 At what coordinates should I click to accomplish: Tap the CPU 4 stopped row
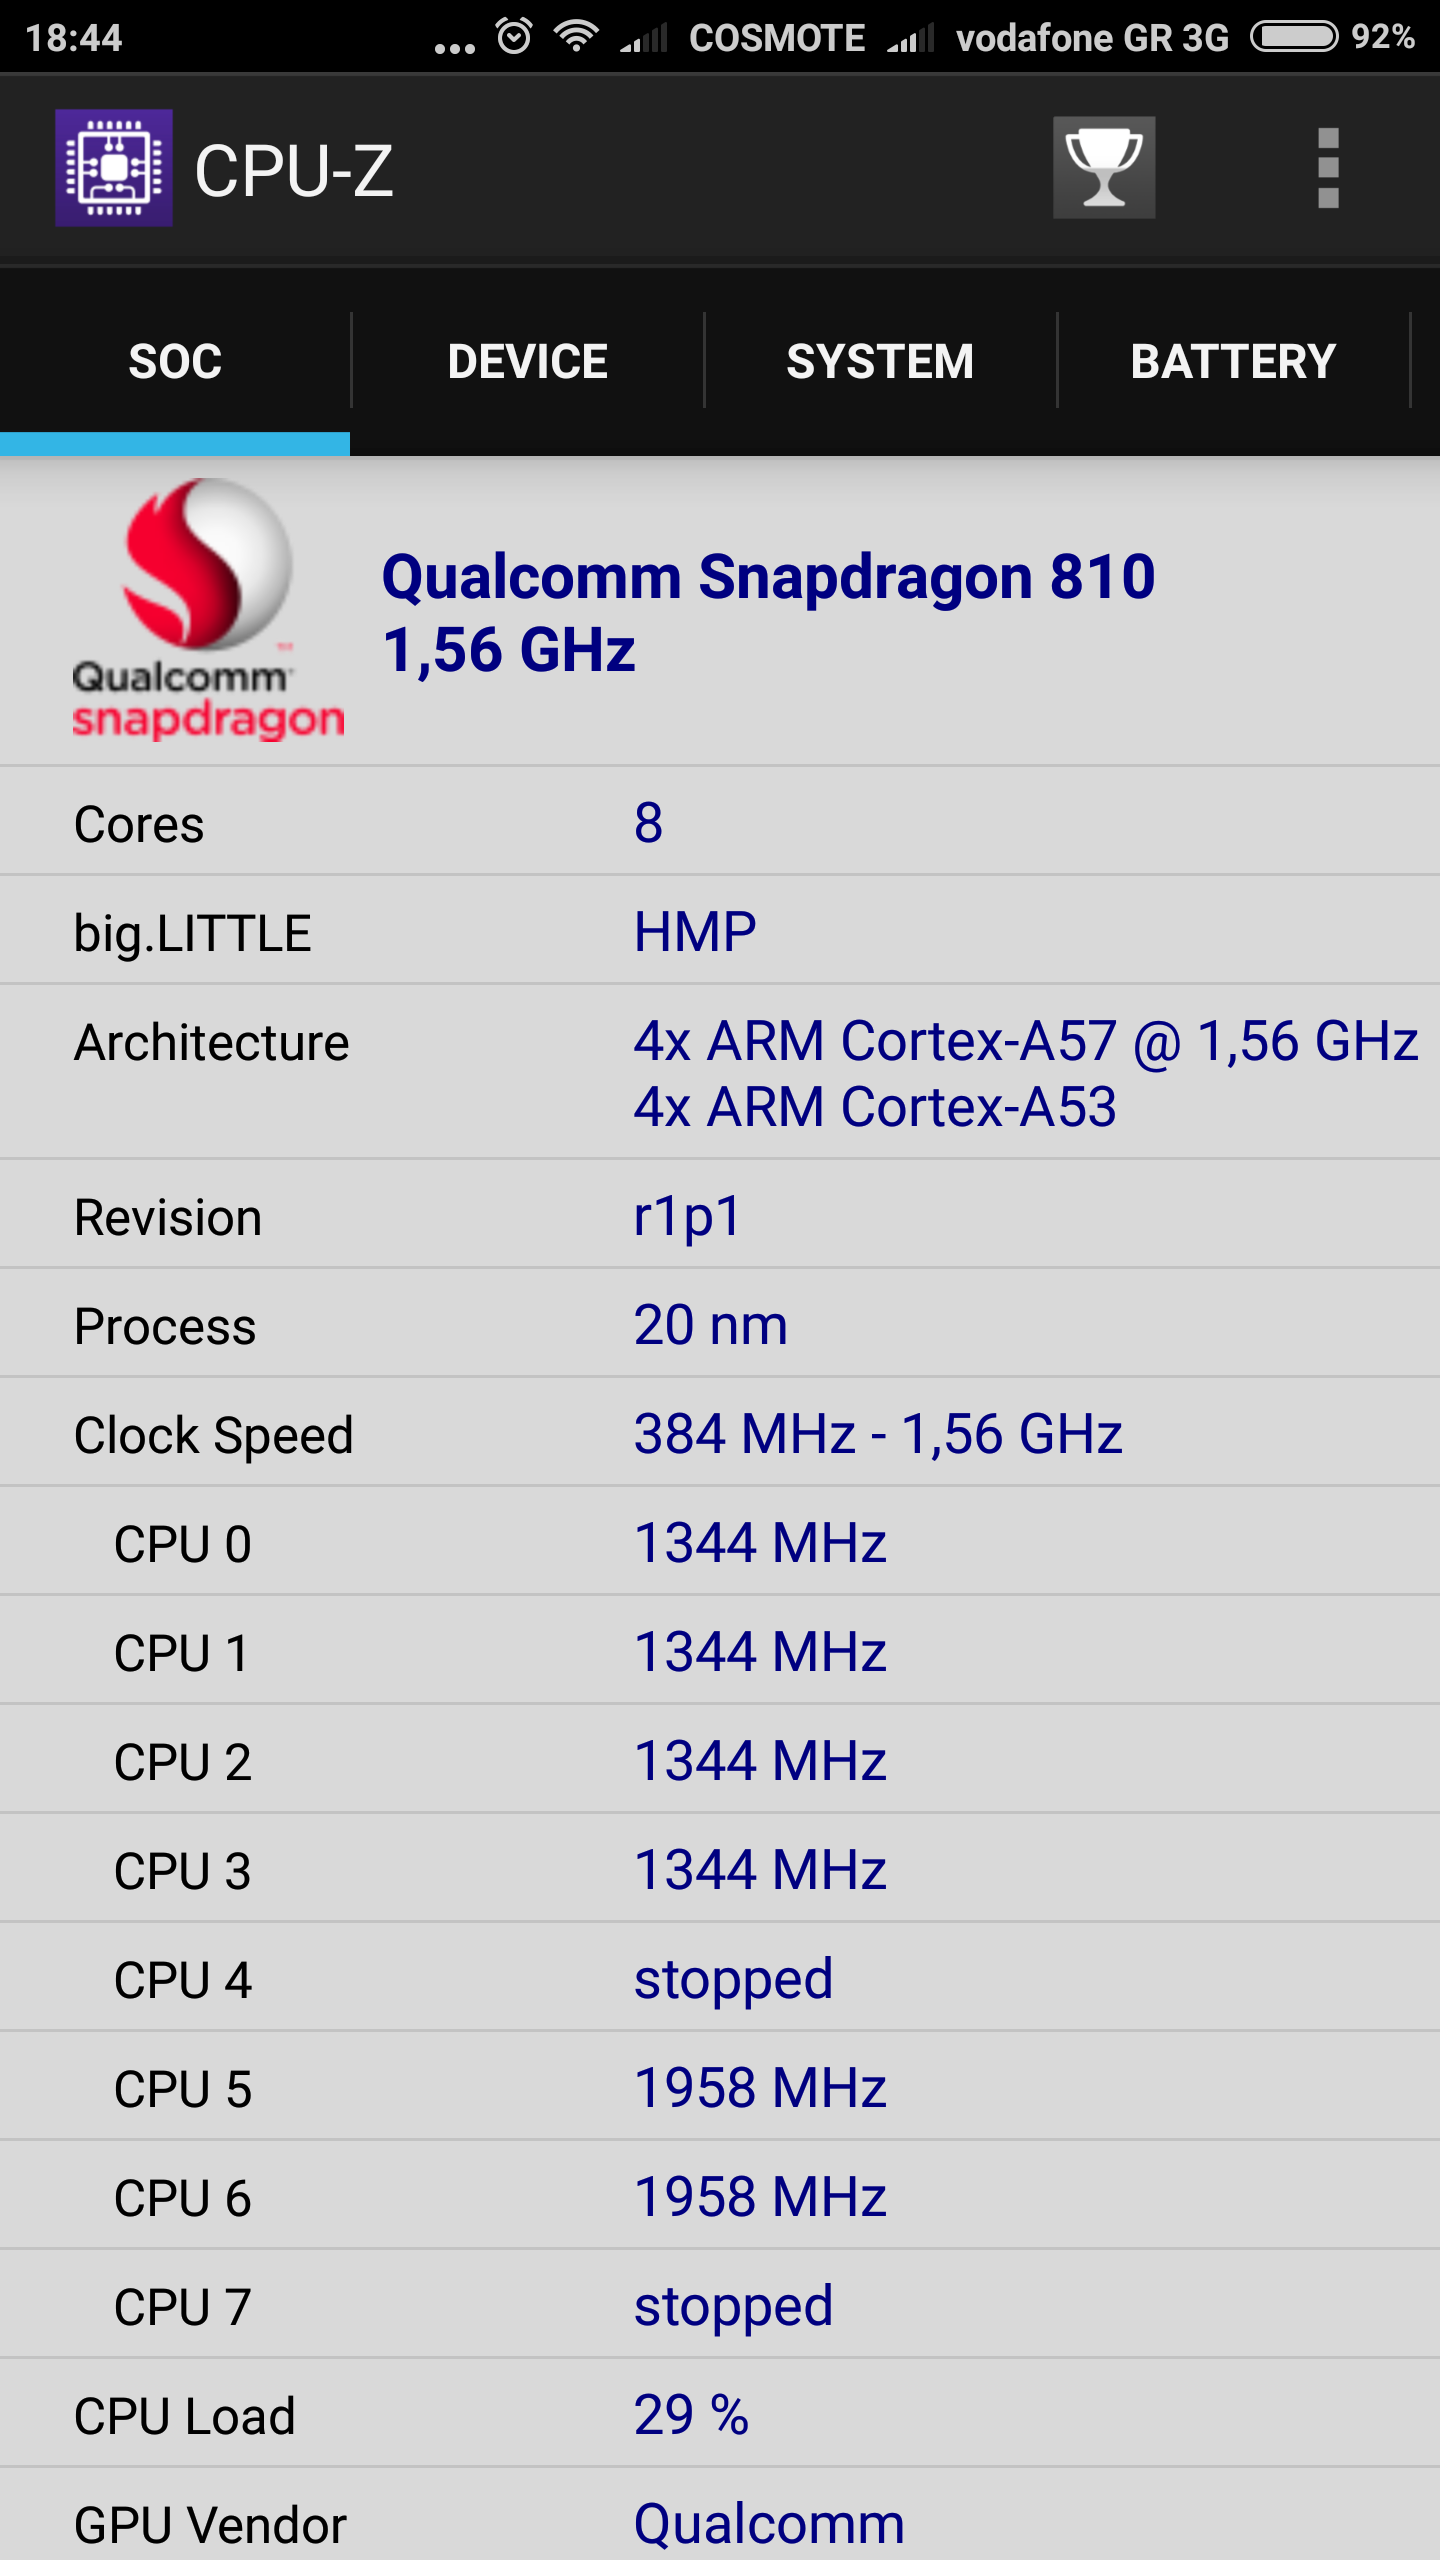coord(720,1980)
